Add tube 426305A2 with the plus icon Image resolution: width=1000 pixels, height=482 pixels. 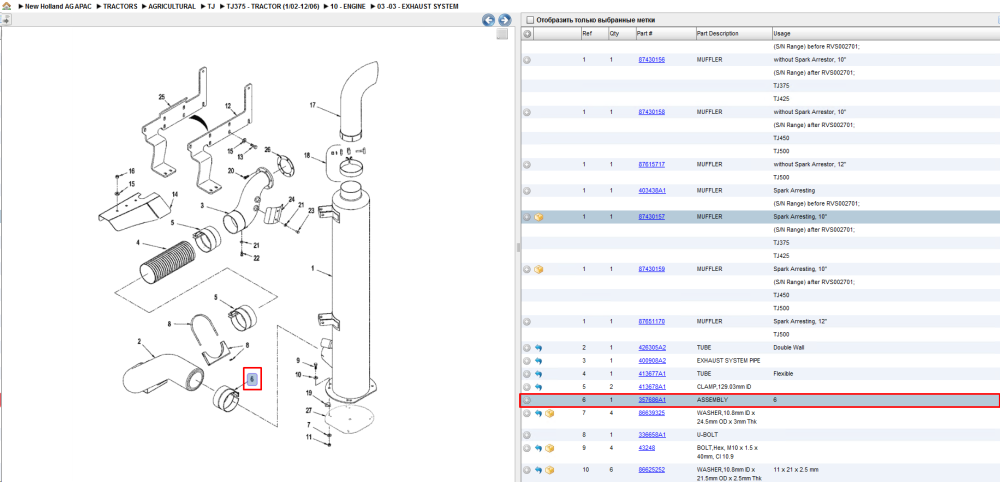tap(527, 347)
